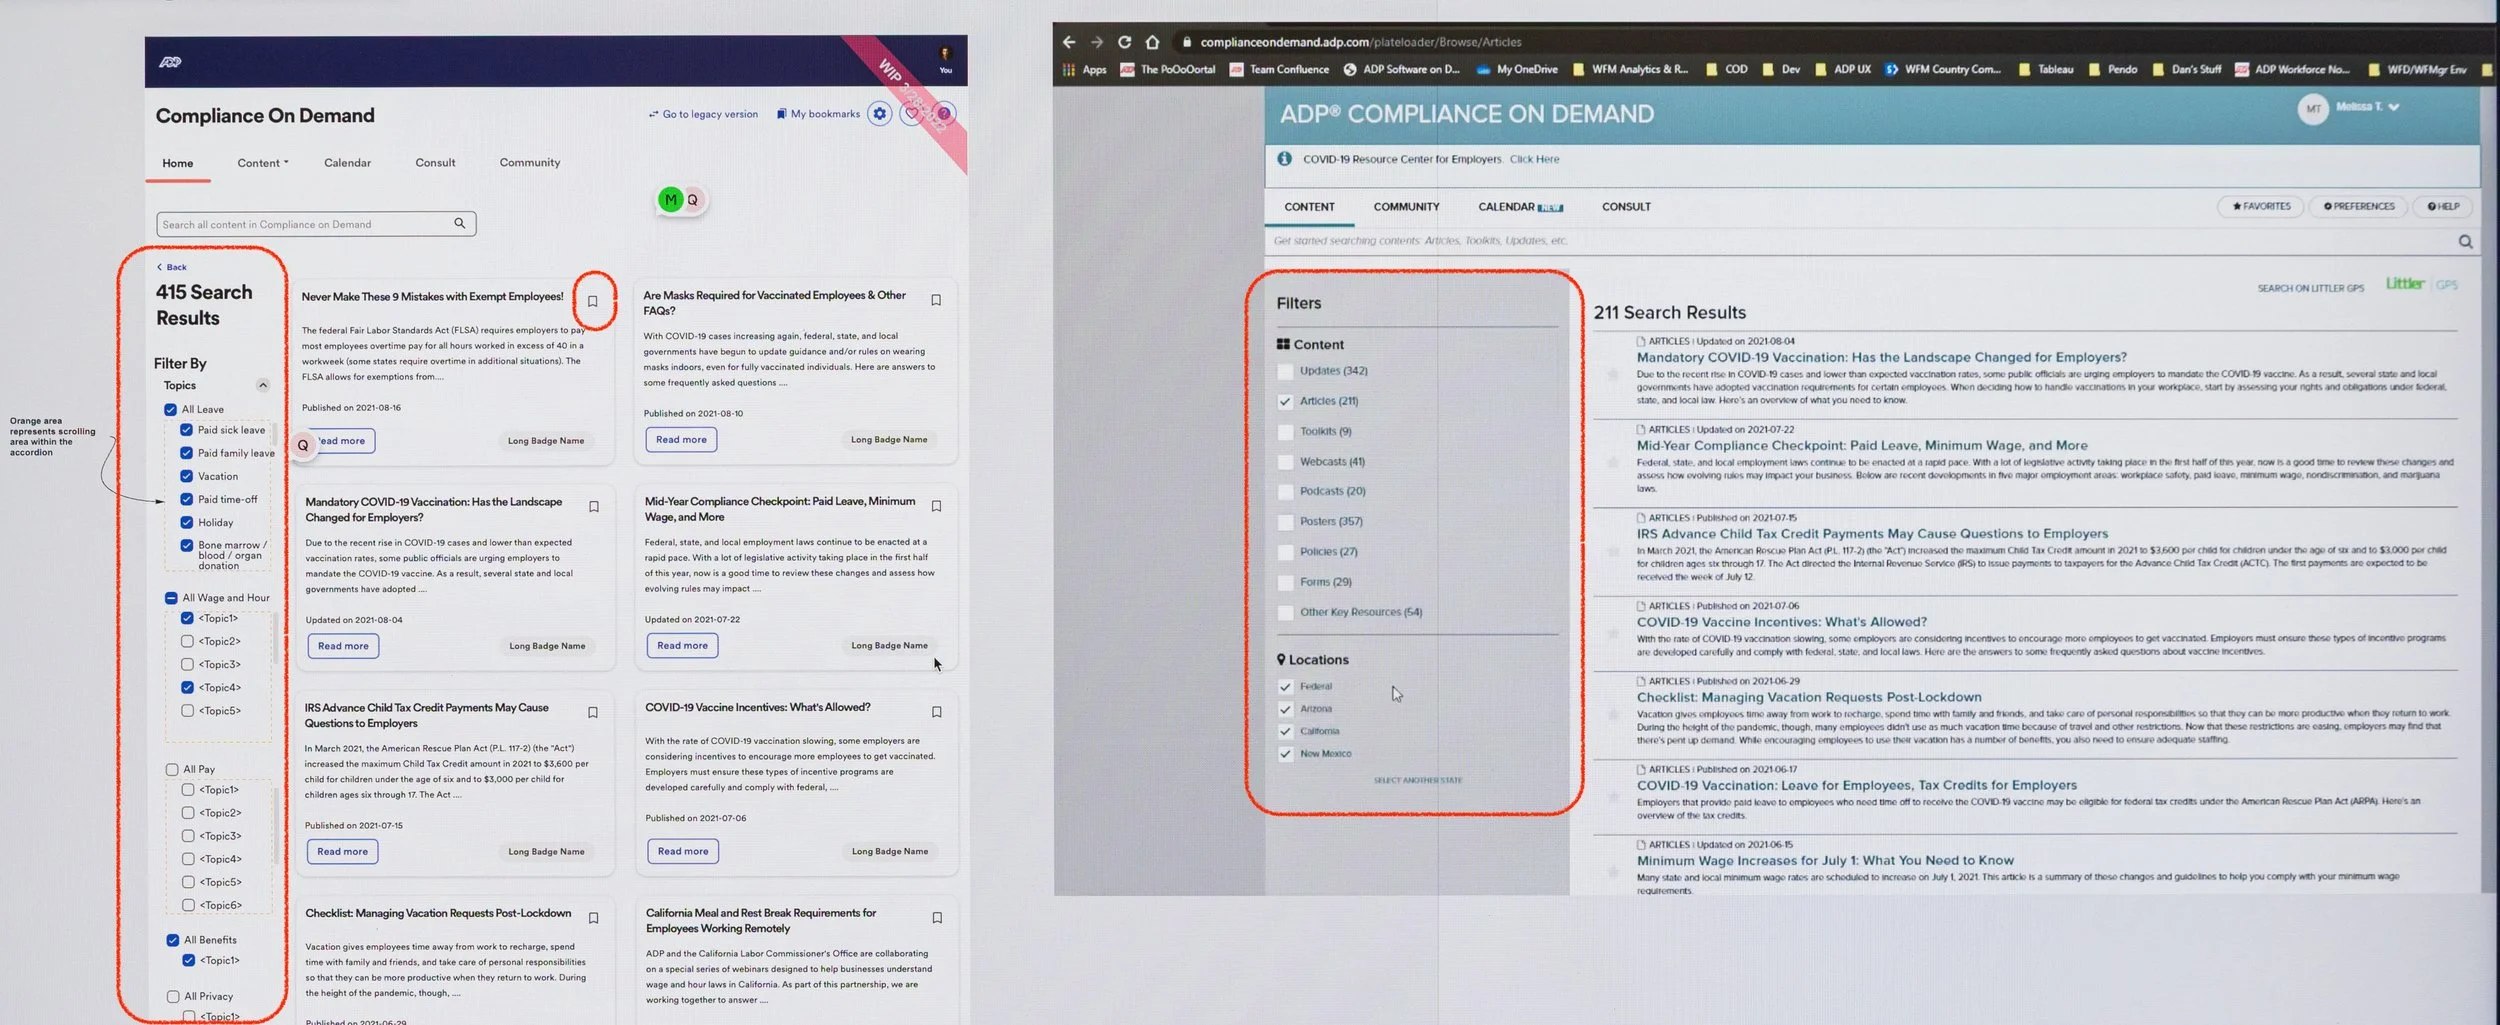Click 'SELECT ANOTHER STATE' link
The height and width of the screenshot is (1025, 2500).
click(x=1417, y=781)
